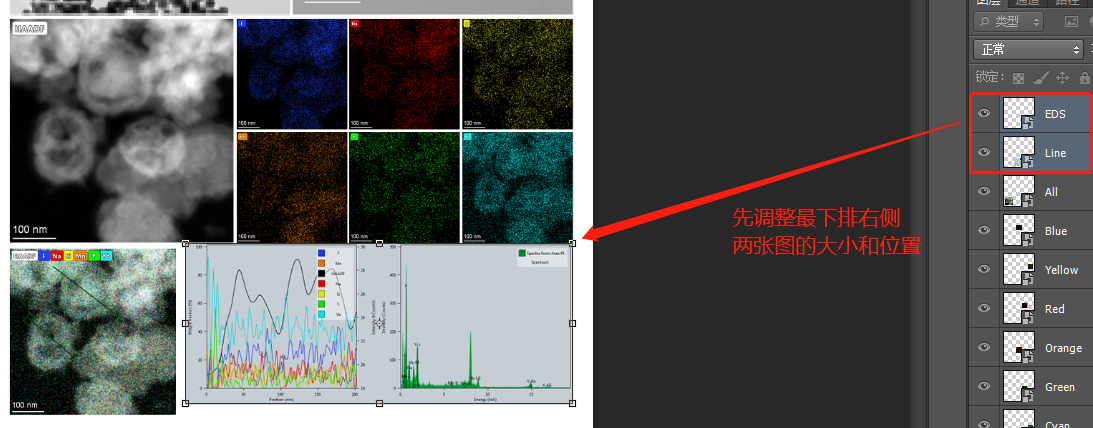Click the blue F element map

pos(292,73)
